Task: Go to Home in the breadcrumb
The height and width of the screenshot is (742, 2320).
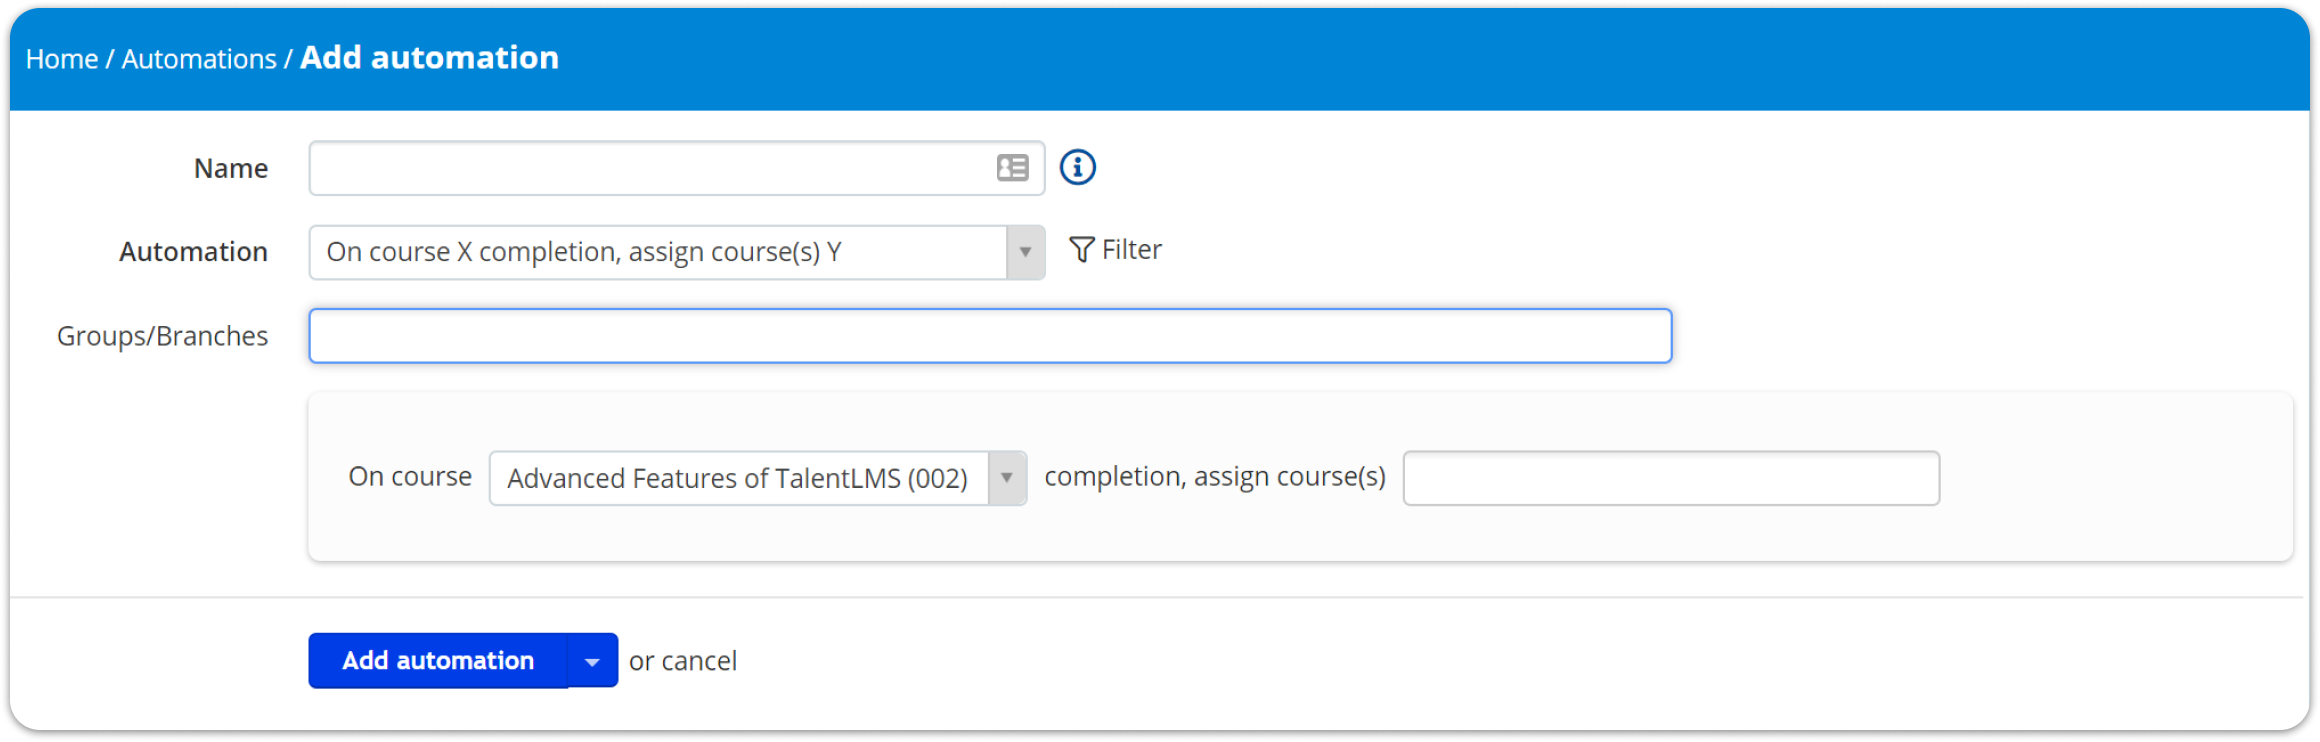Action: [62, 59]
